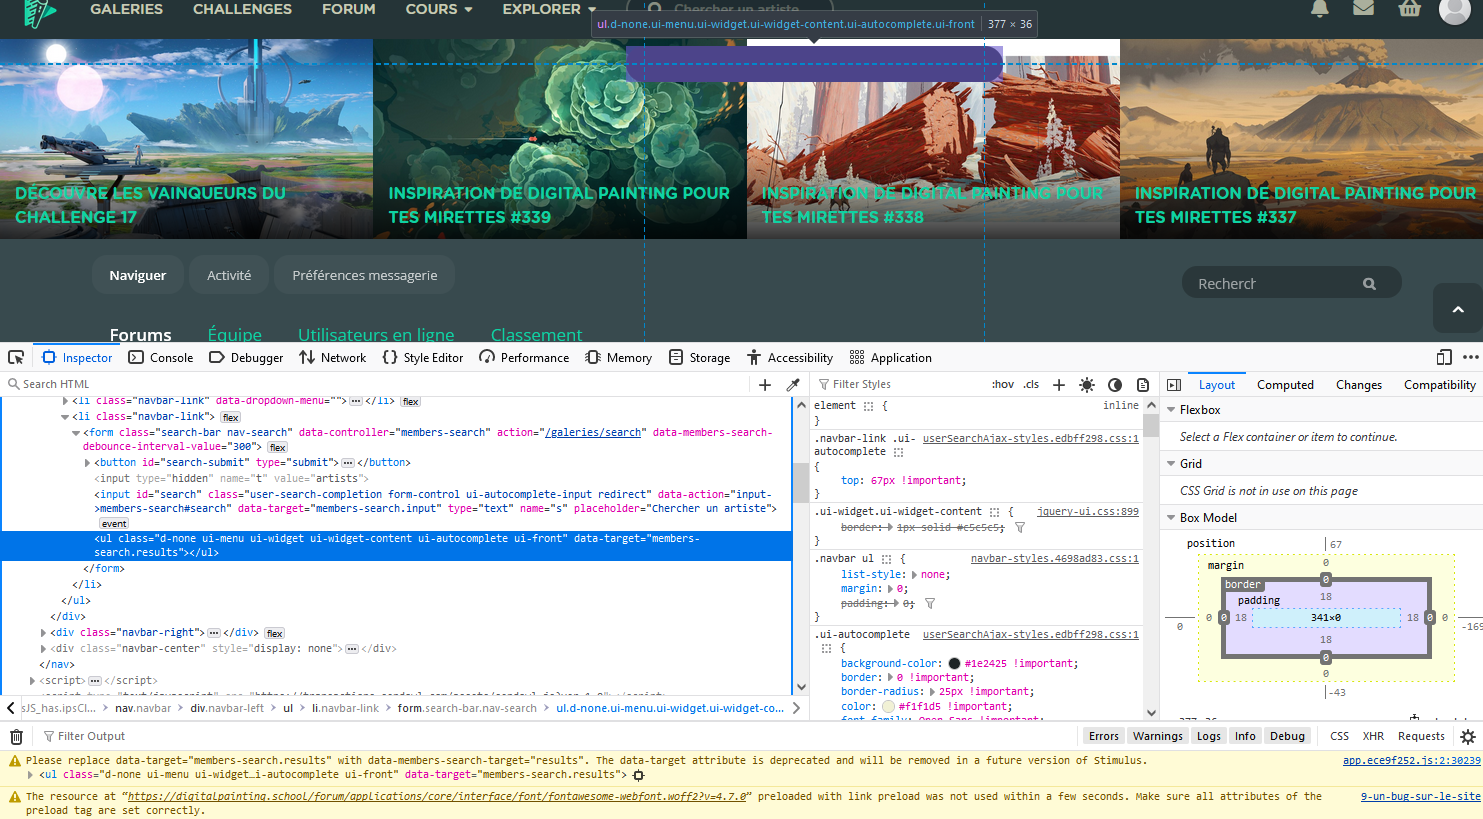The image size is (1483, 819).
Task: Switch to the Computed tab
Action: (x=1285, y=384)
